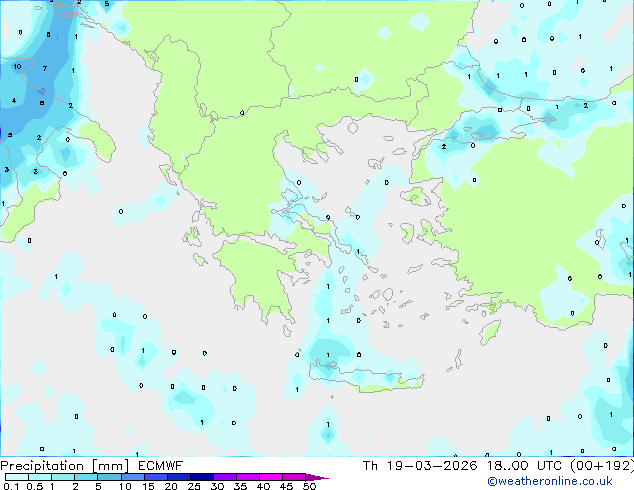Screen dimensions: 634x490
Task: Click the time '18..00 UTC'
Action: pyautogui.click(x=524, y=466)
